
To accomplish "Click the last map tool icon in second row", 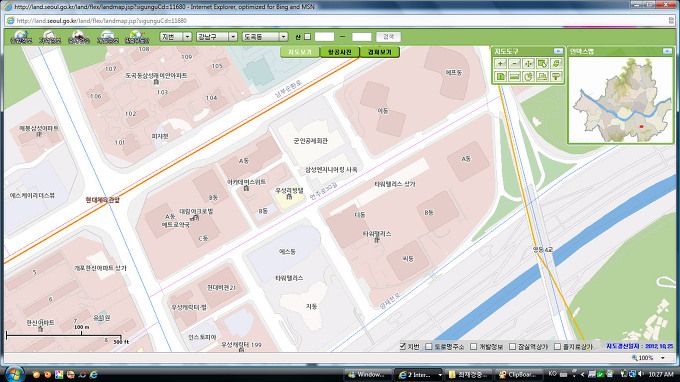I will click(556, 77).
